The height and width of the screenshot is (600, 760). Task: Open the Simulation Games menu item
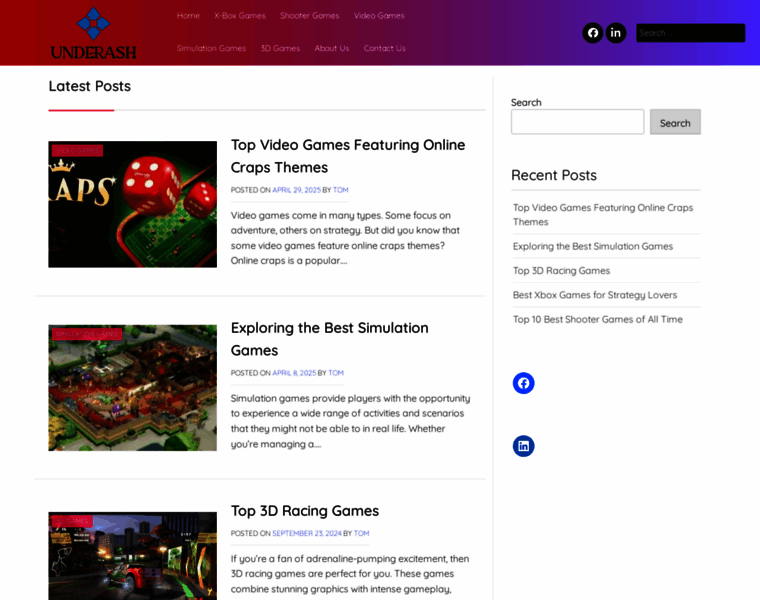pyautogui.click(x=211, y=48)
